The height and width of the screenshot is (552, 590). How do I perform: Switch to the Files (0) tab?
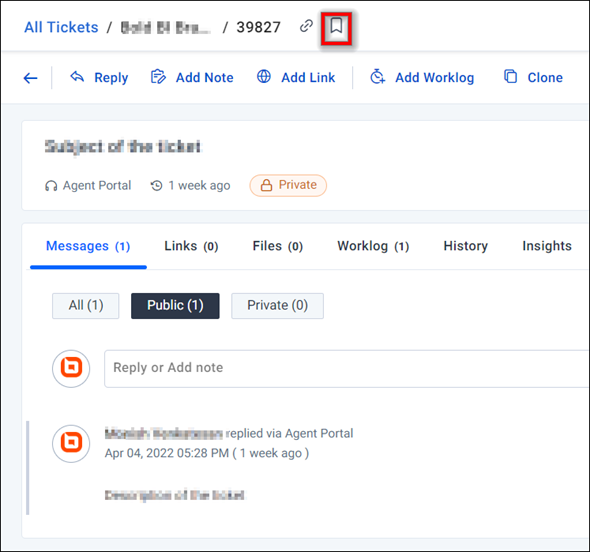pos(278,246)
